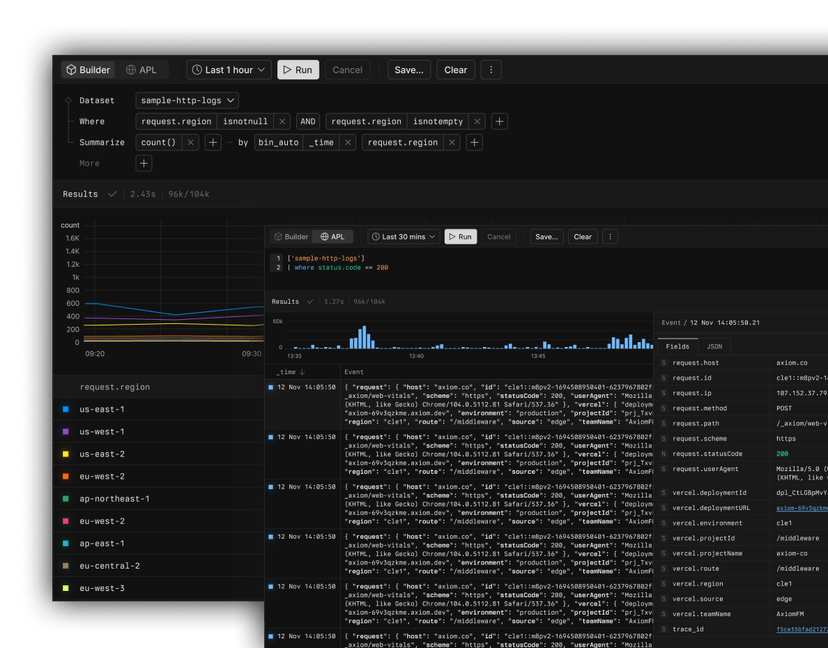Add an aggregation with the Summarize plus icon
The height and width of the screenshot is (648, 828).
tap(212, 142)
